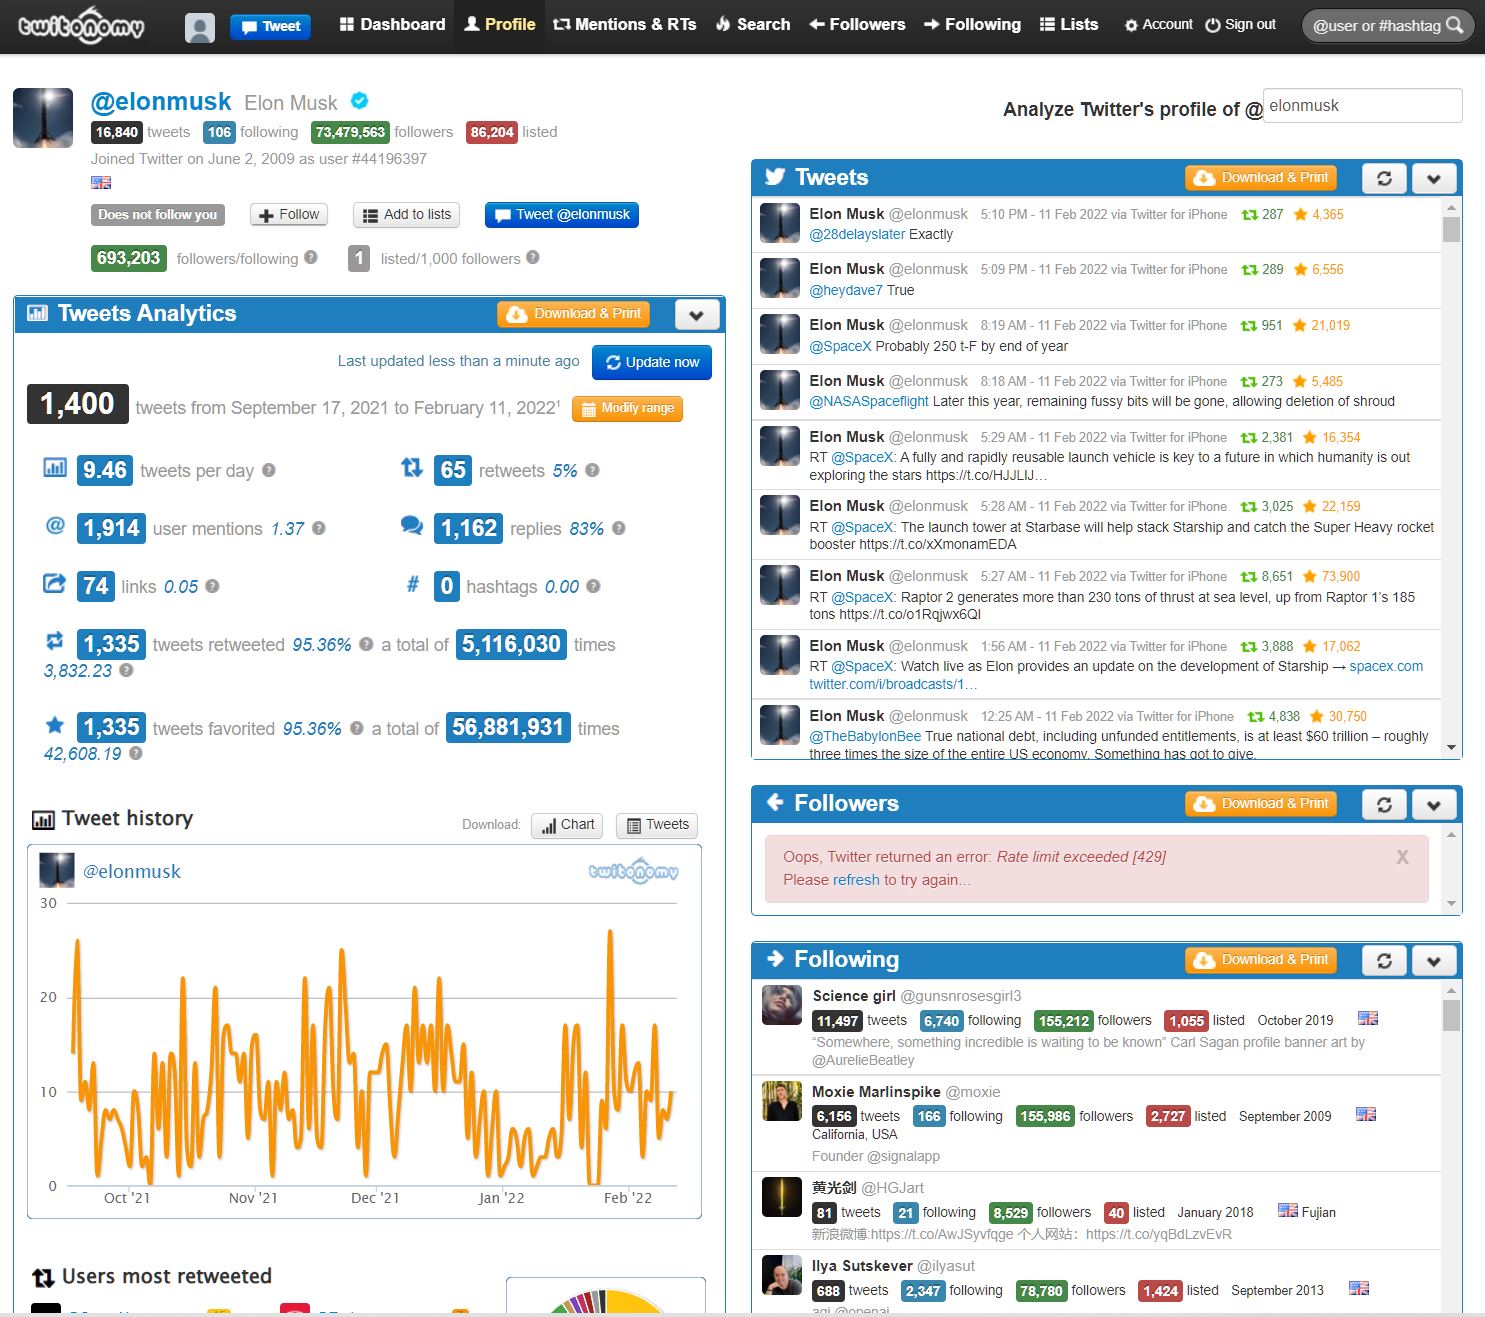The width and height of the screenshot is (1485, 1317).
Task: Click the verified badge next to Elon Musk
Action: [360, 100]
